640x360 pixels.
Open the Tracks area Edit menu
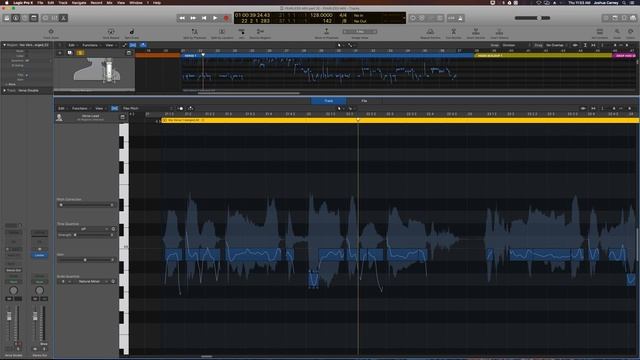[72, 45]
